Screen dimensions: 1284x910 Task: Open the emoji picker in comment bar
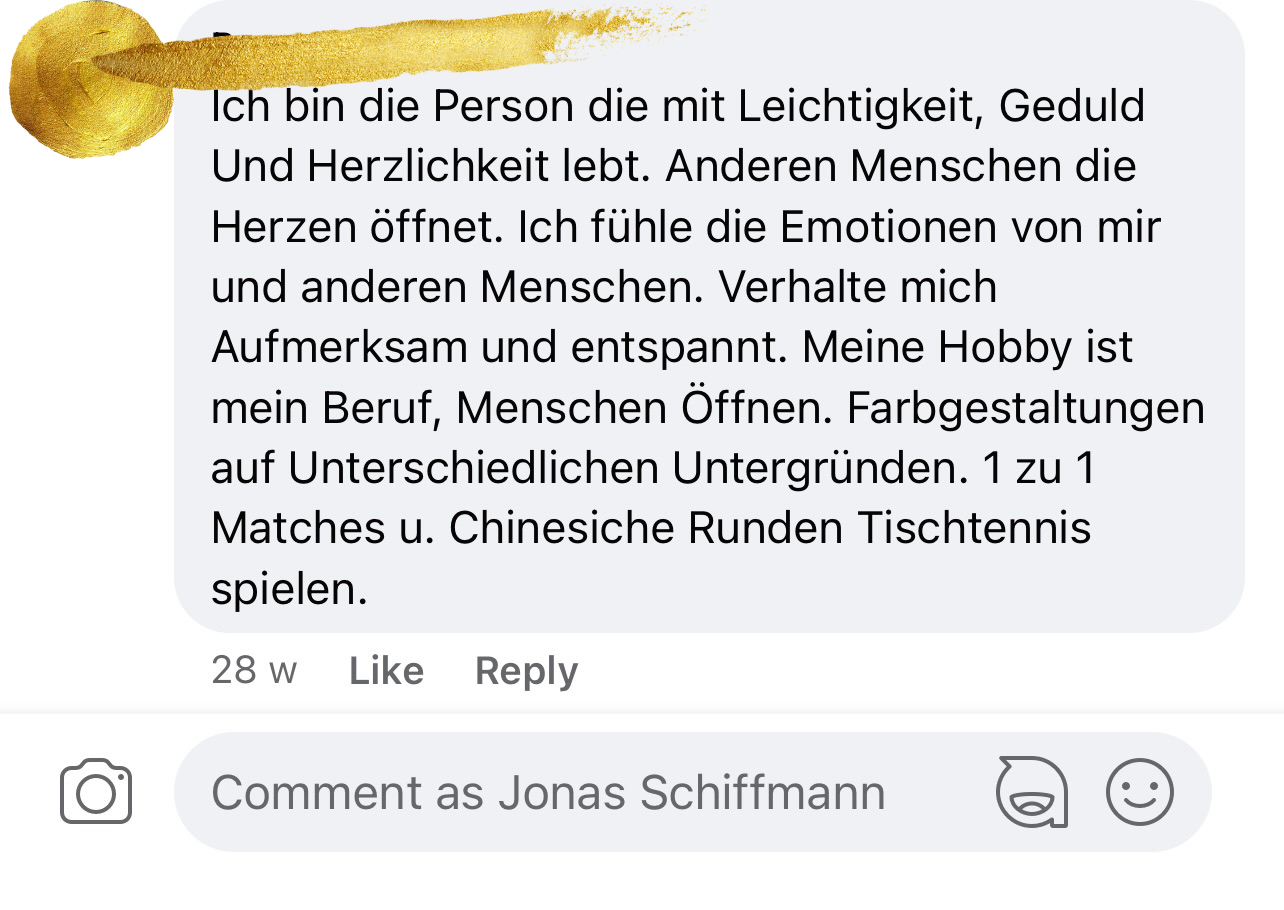click(x=1139, y=792)
